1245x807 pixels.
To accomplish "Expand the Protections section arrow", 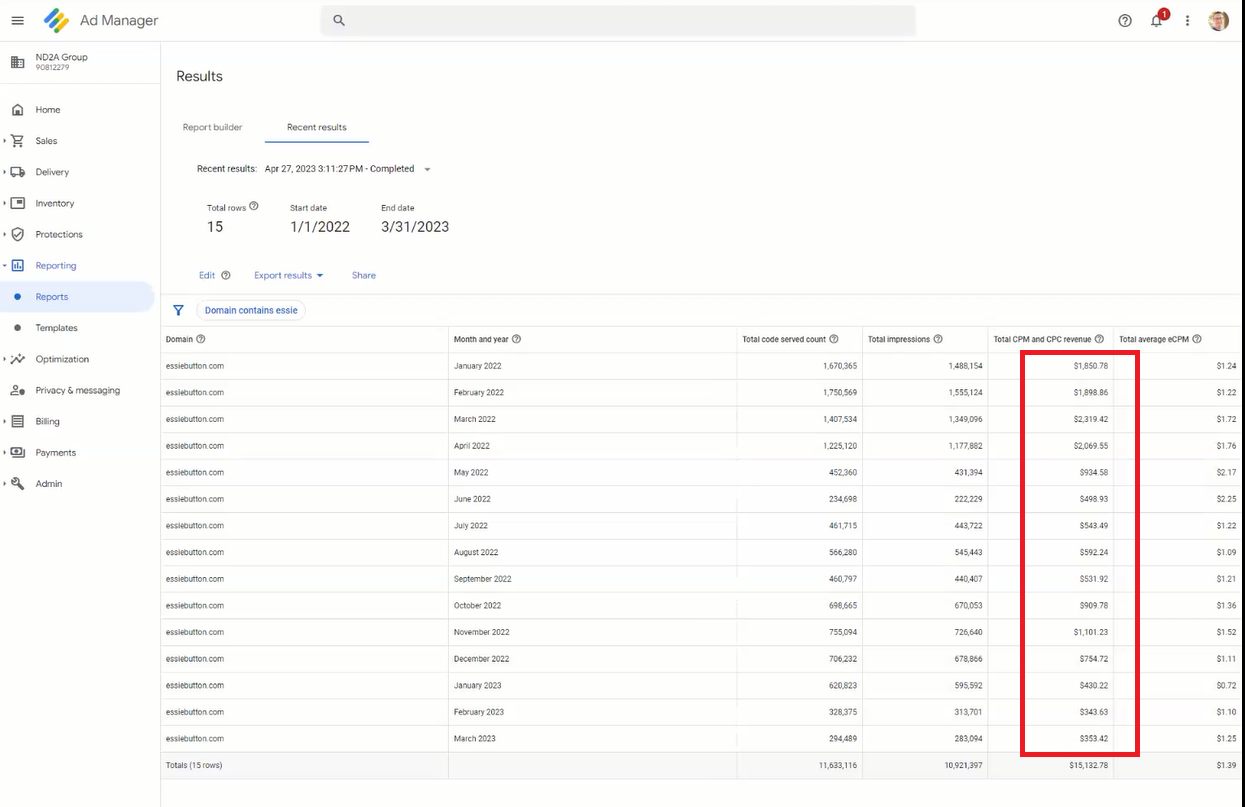I will click(x=5, y=234).
